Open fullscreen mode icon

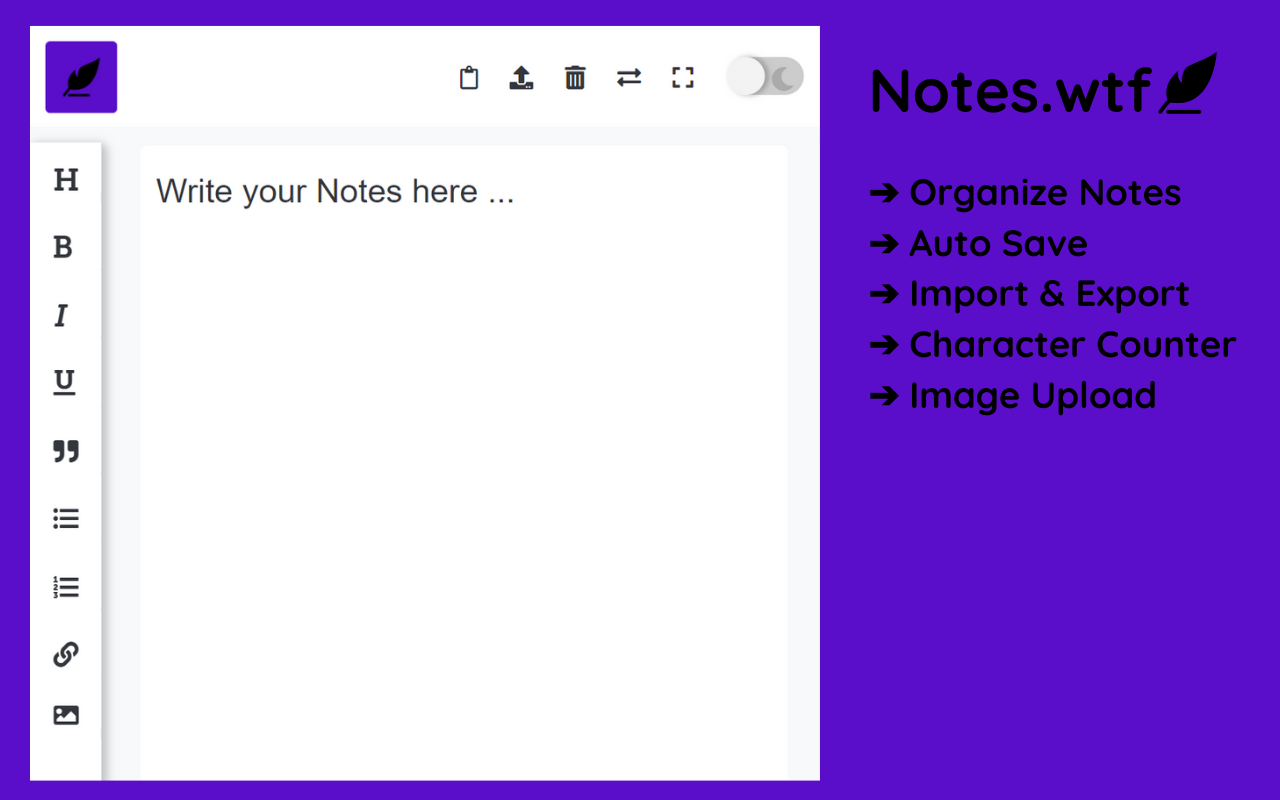tap(683, 78)
